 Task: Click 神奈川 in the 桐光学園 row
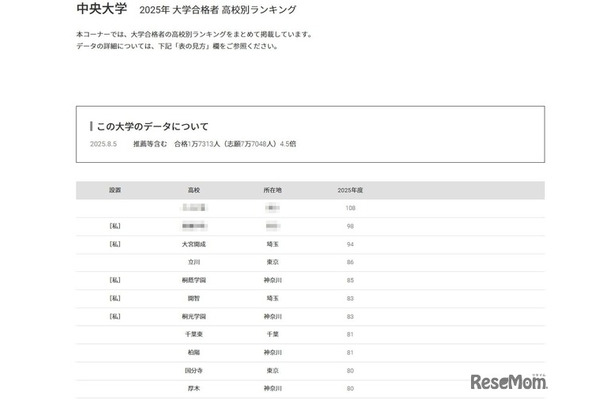click(x=272, y=316)
